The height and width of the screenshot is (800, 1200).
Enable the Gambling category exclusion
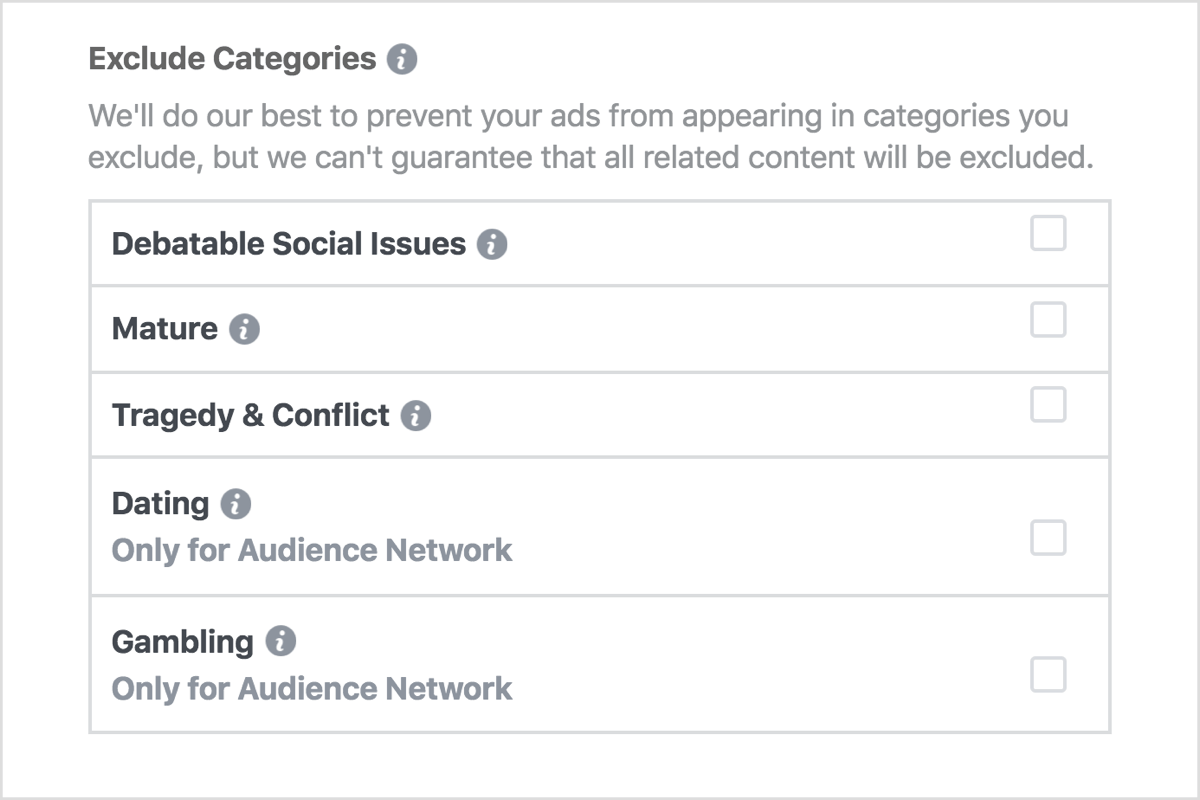click(x=1048, y=676)
